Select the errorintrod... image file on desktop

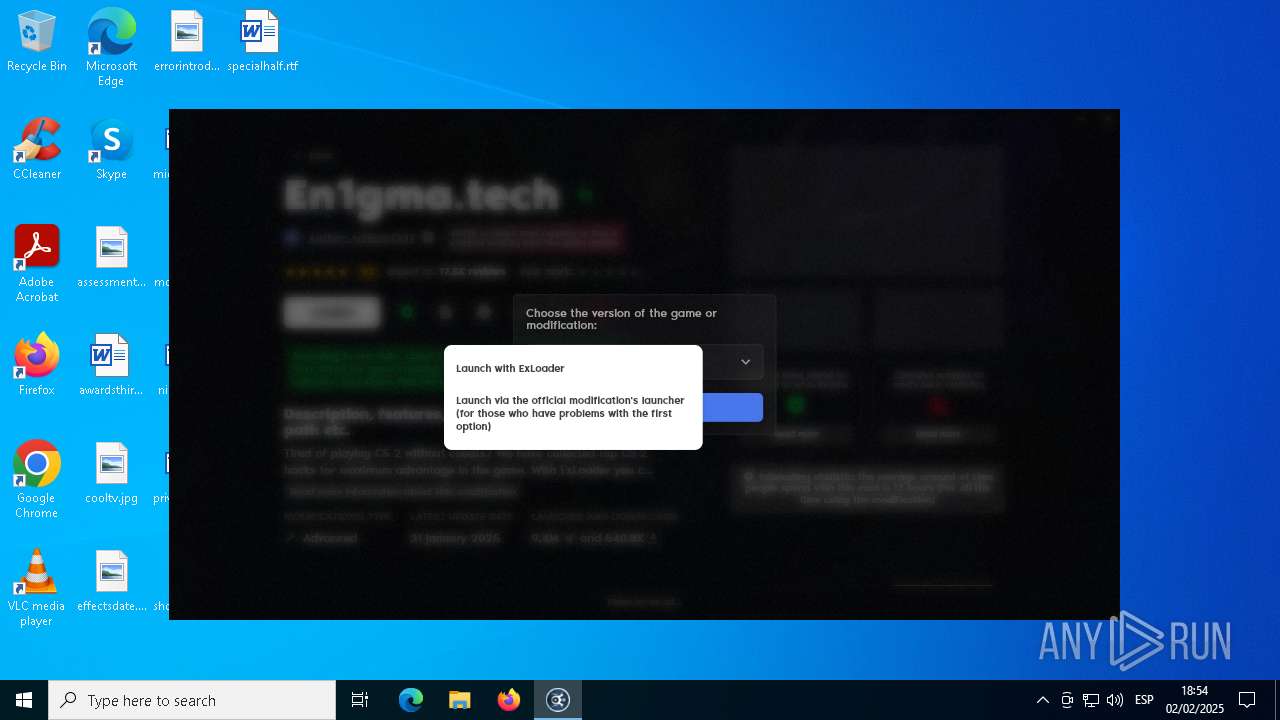(187, 42)
